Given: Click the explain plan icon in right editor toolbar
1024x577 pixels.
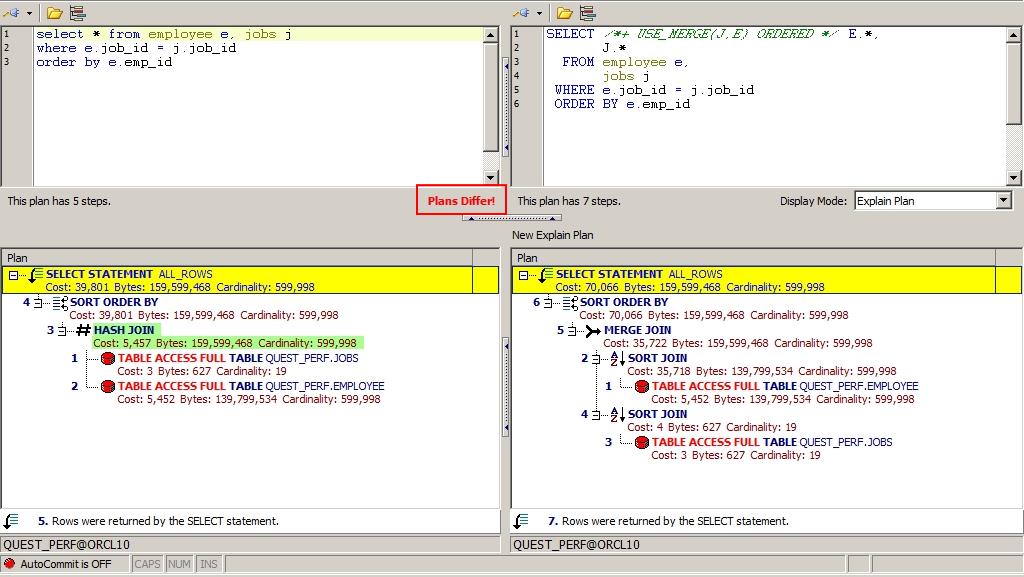Looking at the screenshot, I should pos(588,13).
